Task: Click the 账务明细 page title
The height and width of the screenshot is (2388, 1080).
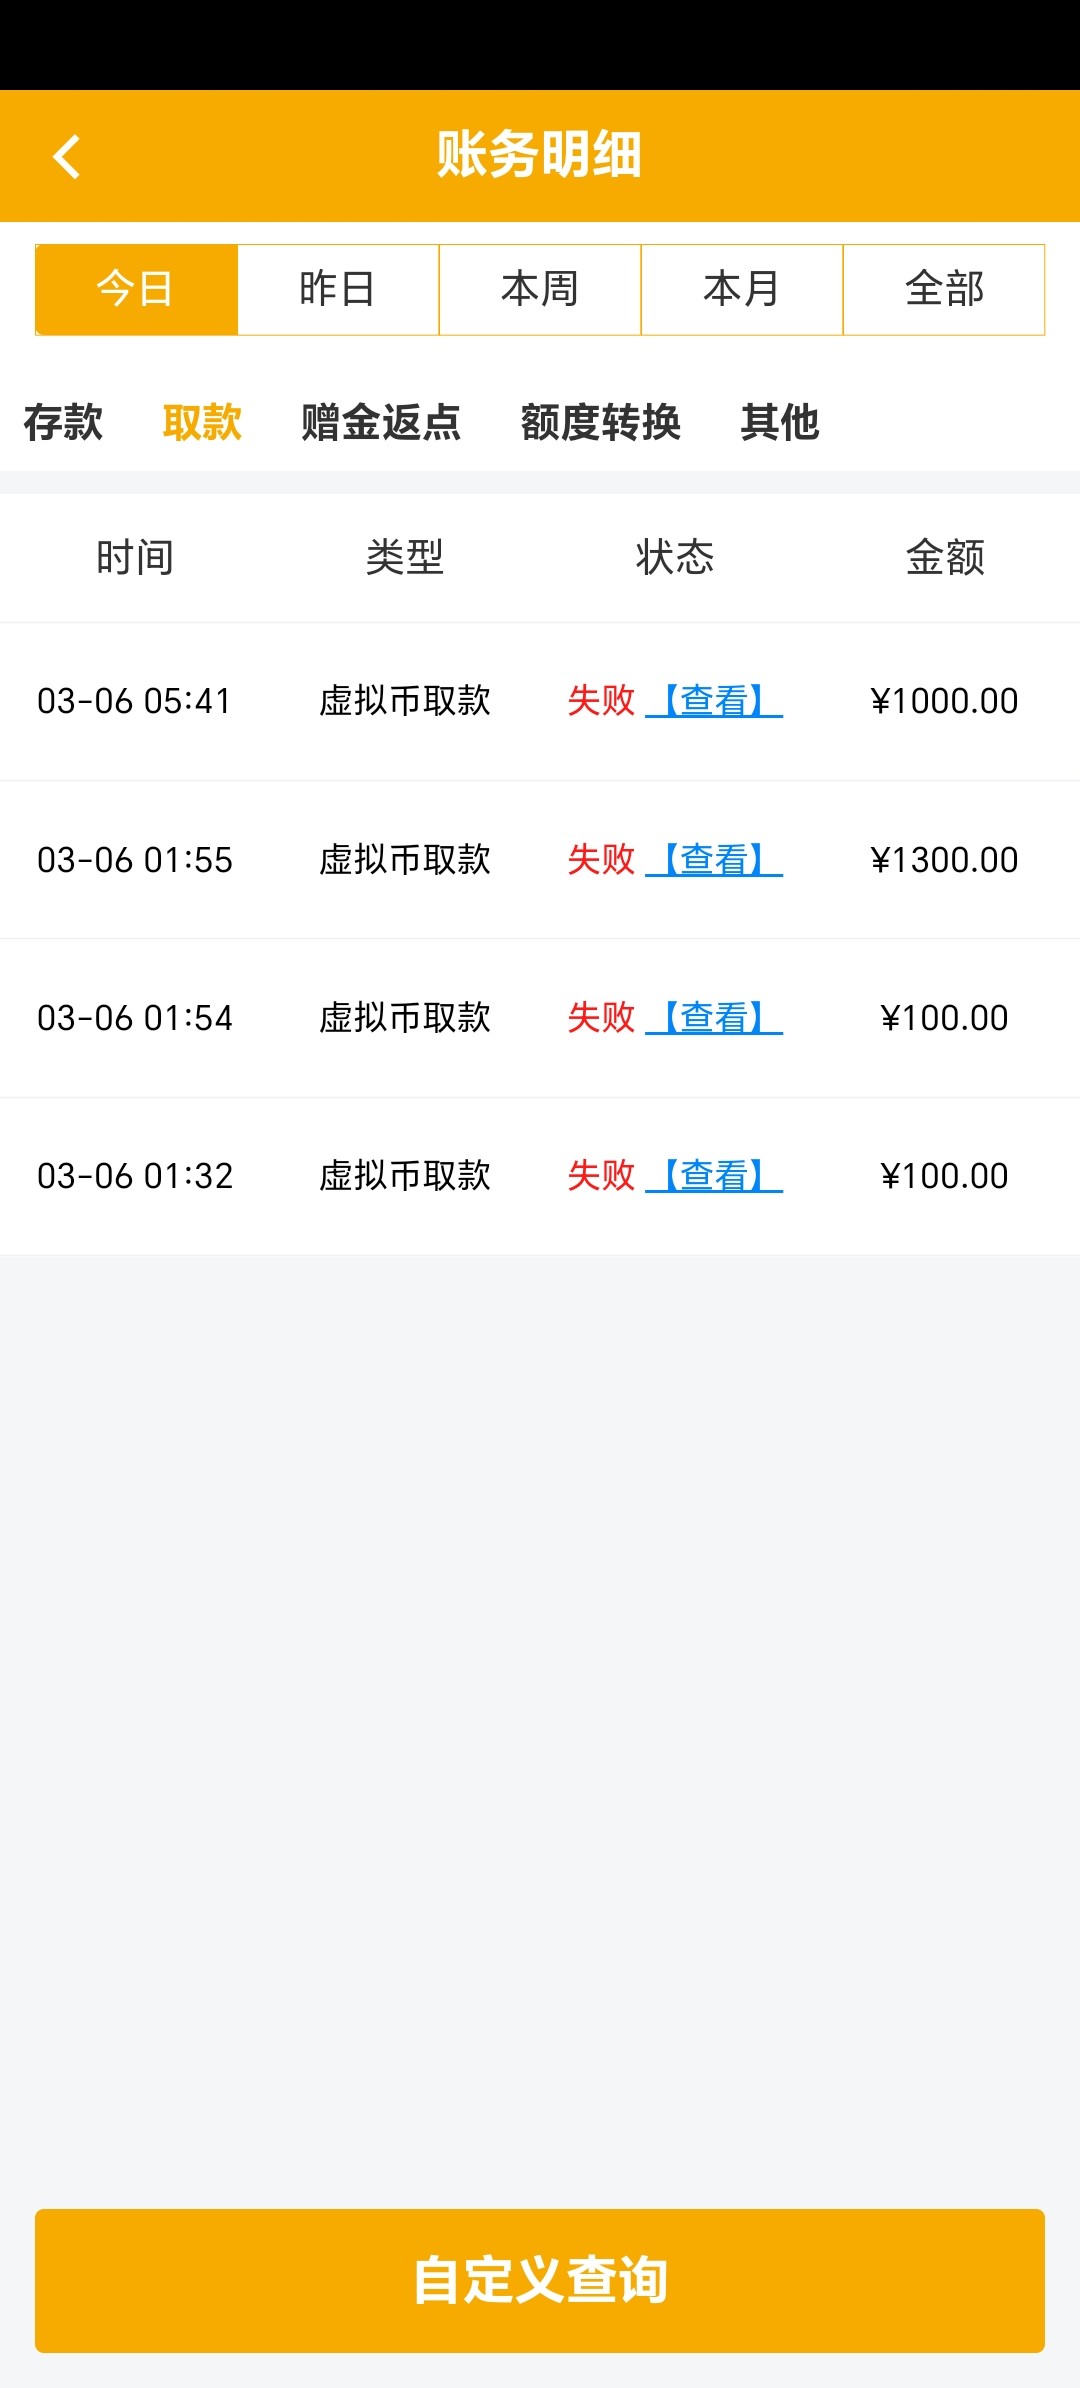Action: 540,155
